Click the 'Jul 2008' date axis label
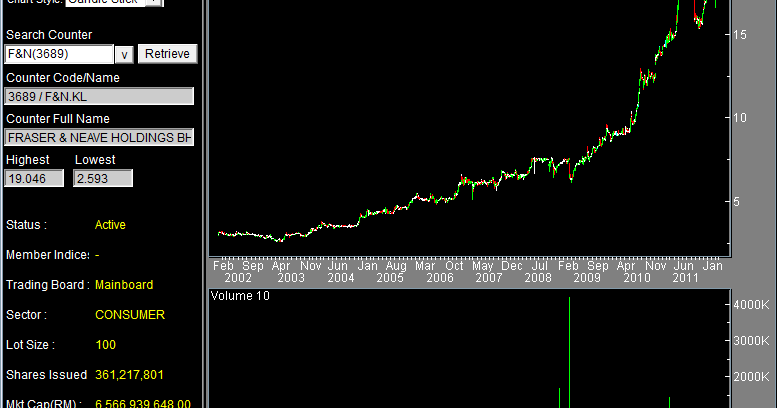777x408 pixels. (x=538, y=272)
